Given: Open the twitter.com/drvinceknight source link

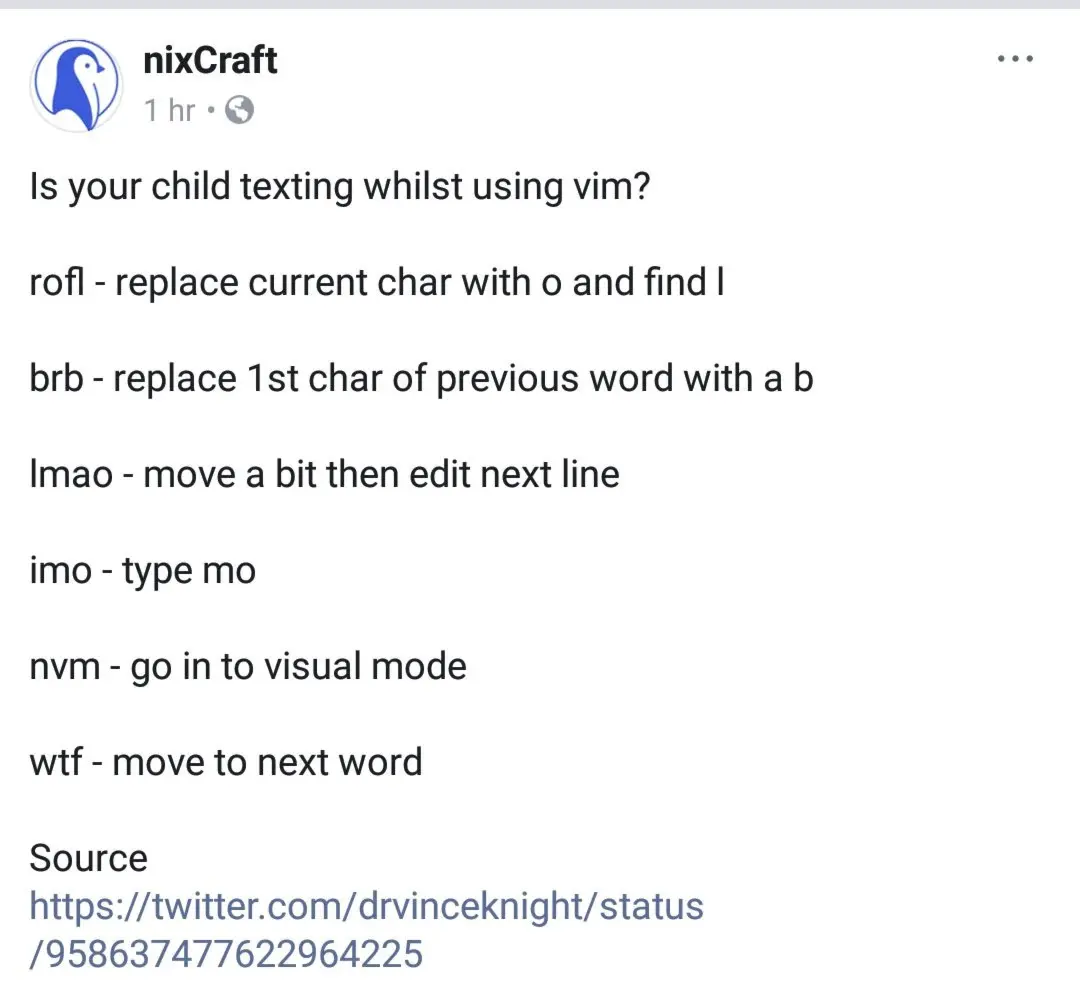Looking at the screenshot, I should tap(366, 907).
